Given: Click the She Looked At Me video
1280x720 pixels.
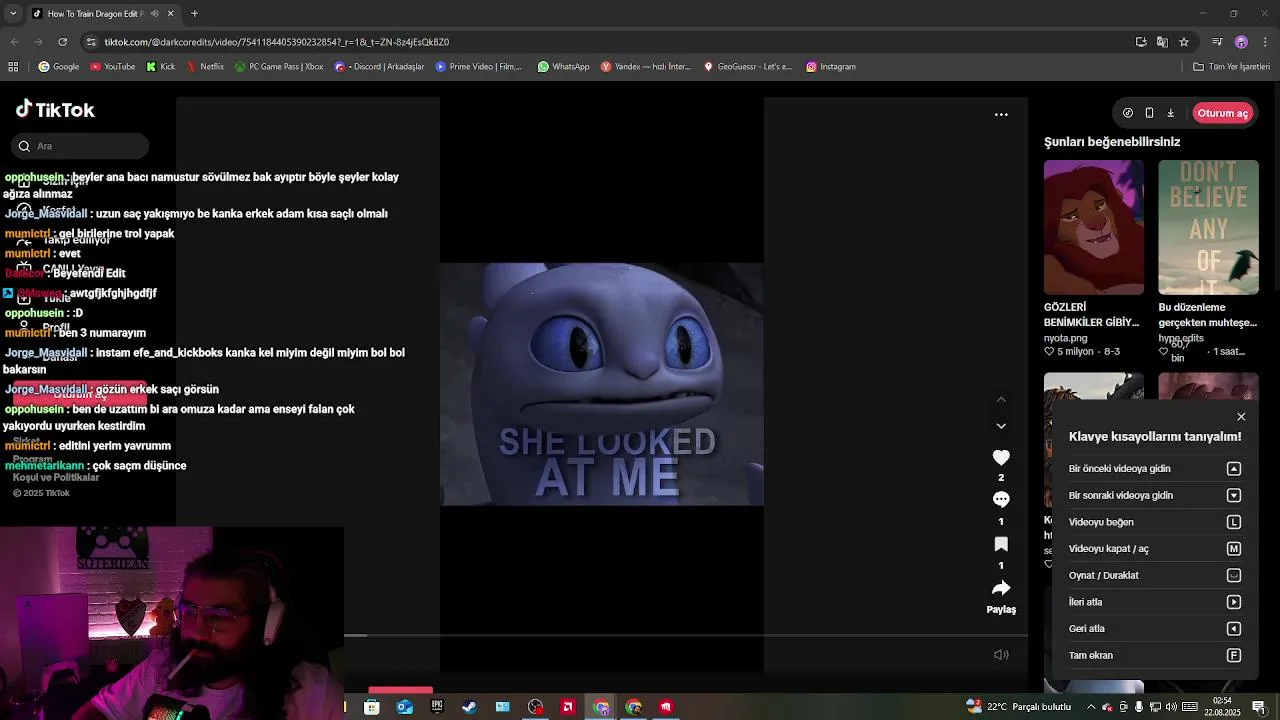Looking at the screenshot, I should pos(602,384).
